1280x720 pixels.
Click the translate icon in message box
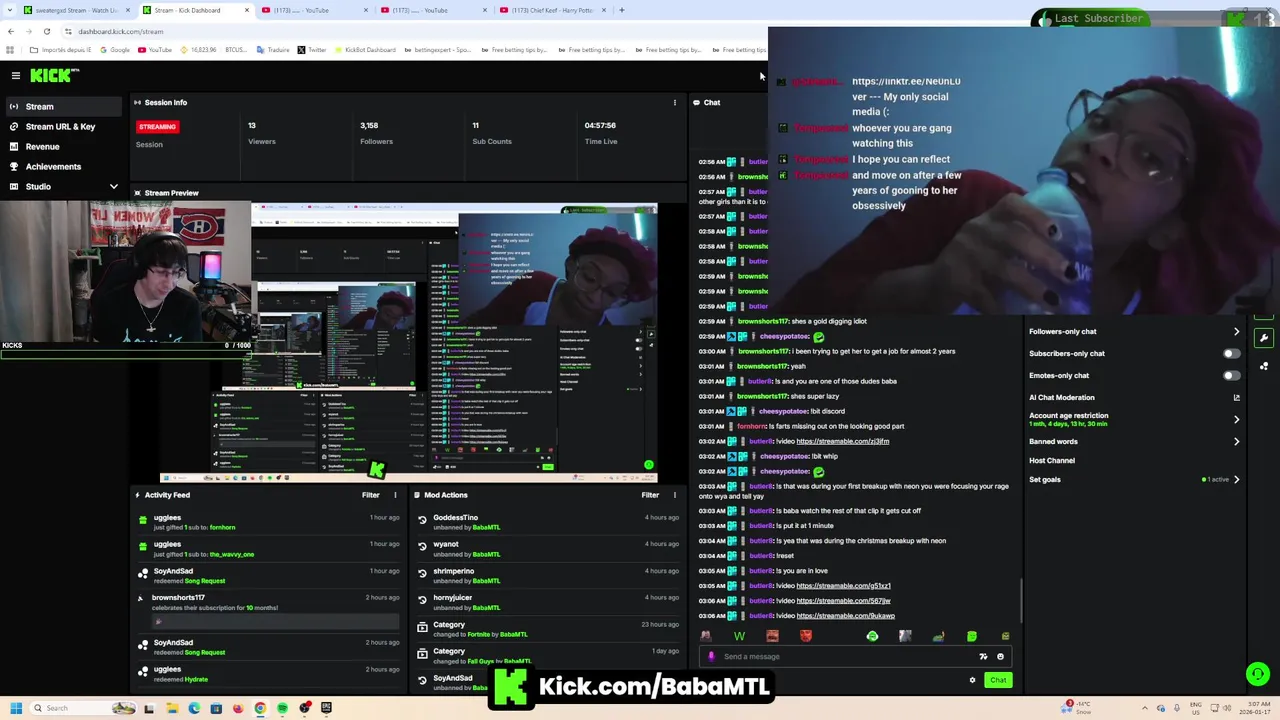coord(983,657)
